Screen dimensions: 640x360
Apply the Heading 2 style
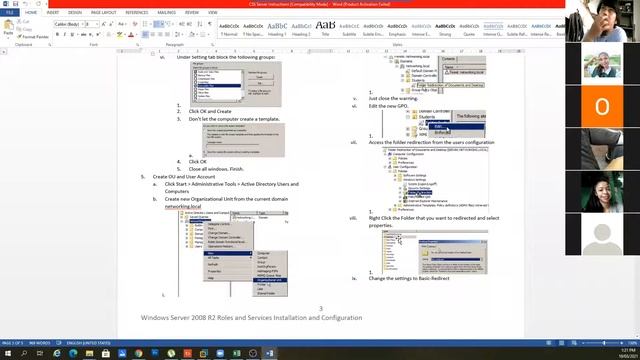tap(301, 29)
